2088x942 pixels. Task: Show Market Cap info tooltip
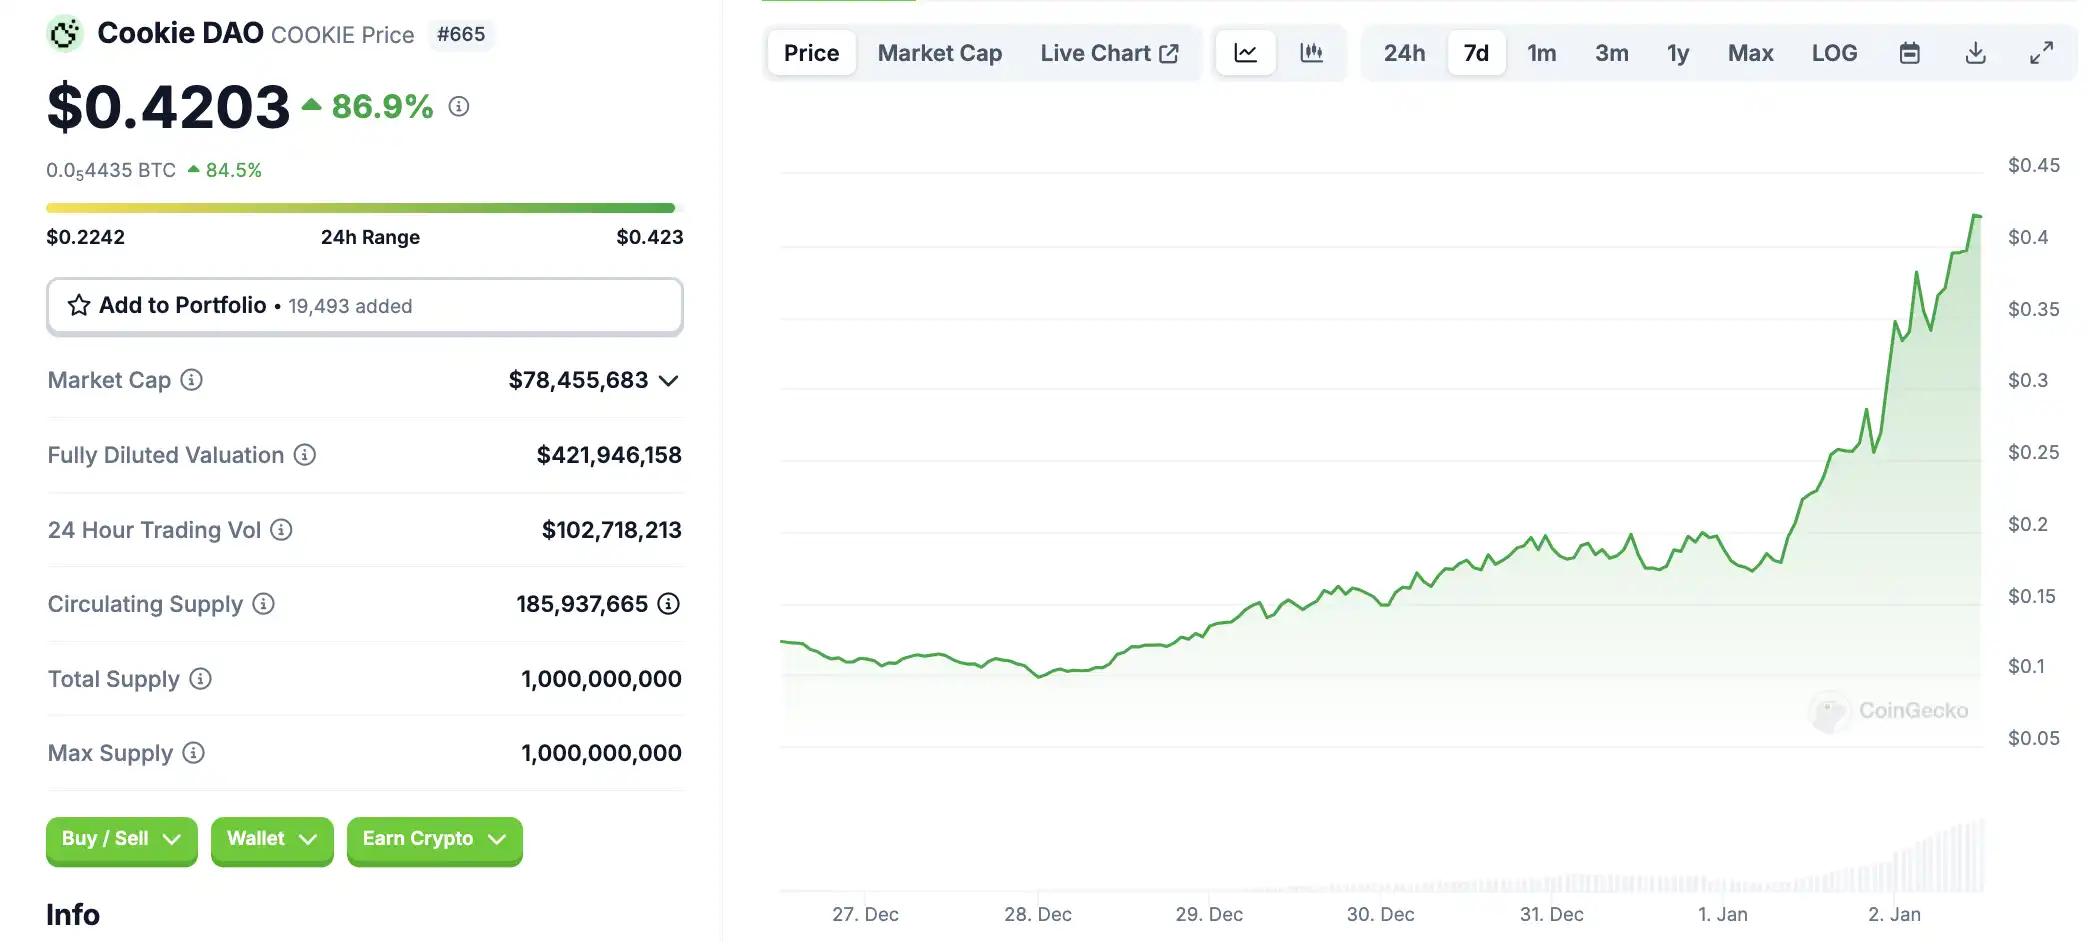[191, 380]
